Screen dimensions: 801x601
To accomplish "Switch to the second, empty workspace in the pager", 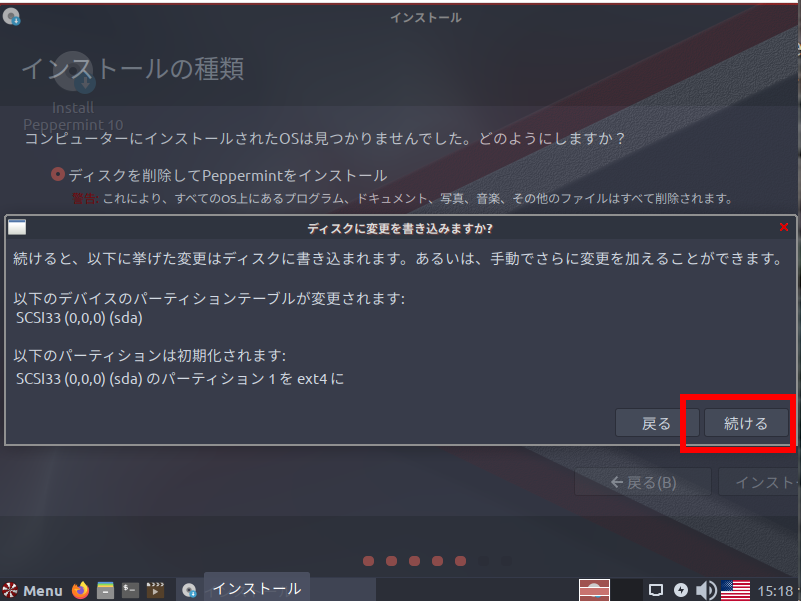I will 626,590.
